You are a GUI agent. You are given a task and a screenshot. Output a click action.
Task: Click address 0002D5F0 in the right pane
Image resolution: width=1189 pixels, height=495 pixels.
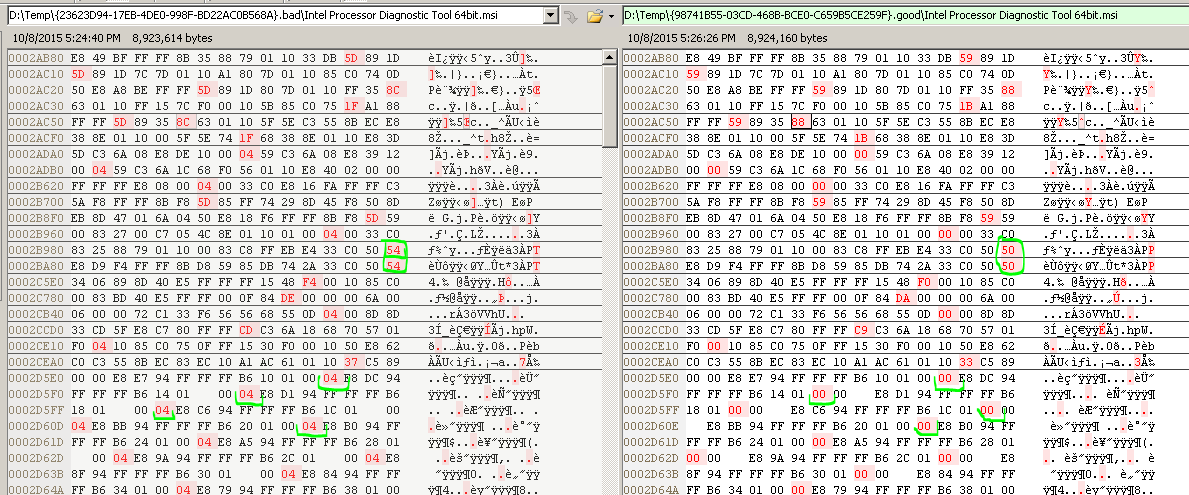[x=649, y=394]
